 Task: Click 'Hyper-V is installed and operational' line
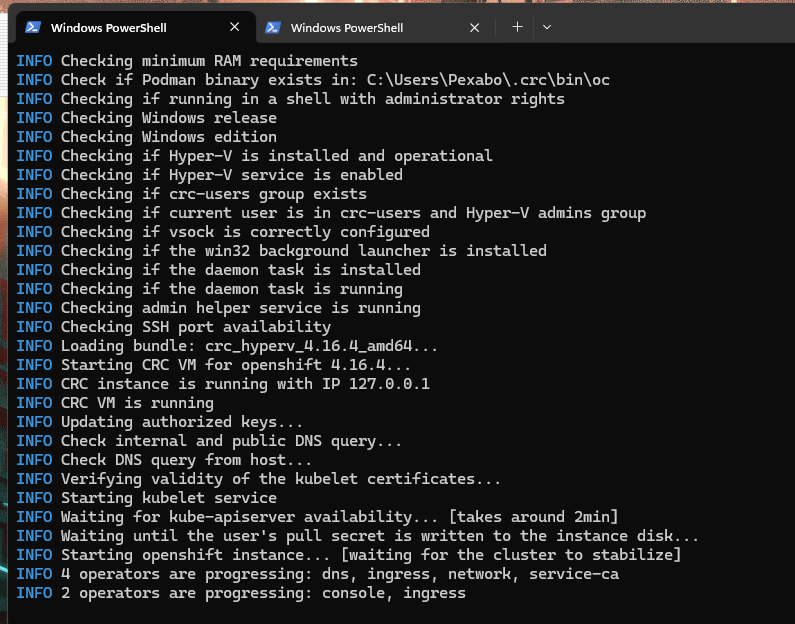(254, 156)
